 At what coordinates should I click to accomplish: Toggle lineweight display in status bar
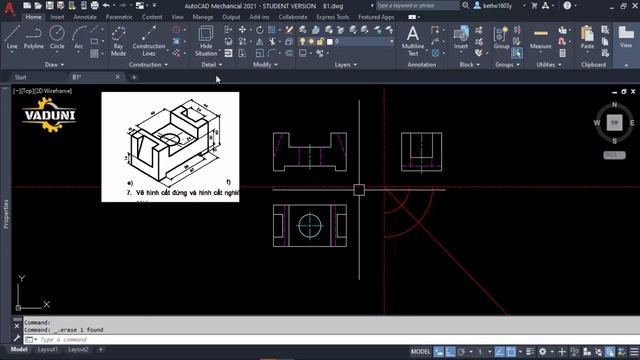pos(530,351)
